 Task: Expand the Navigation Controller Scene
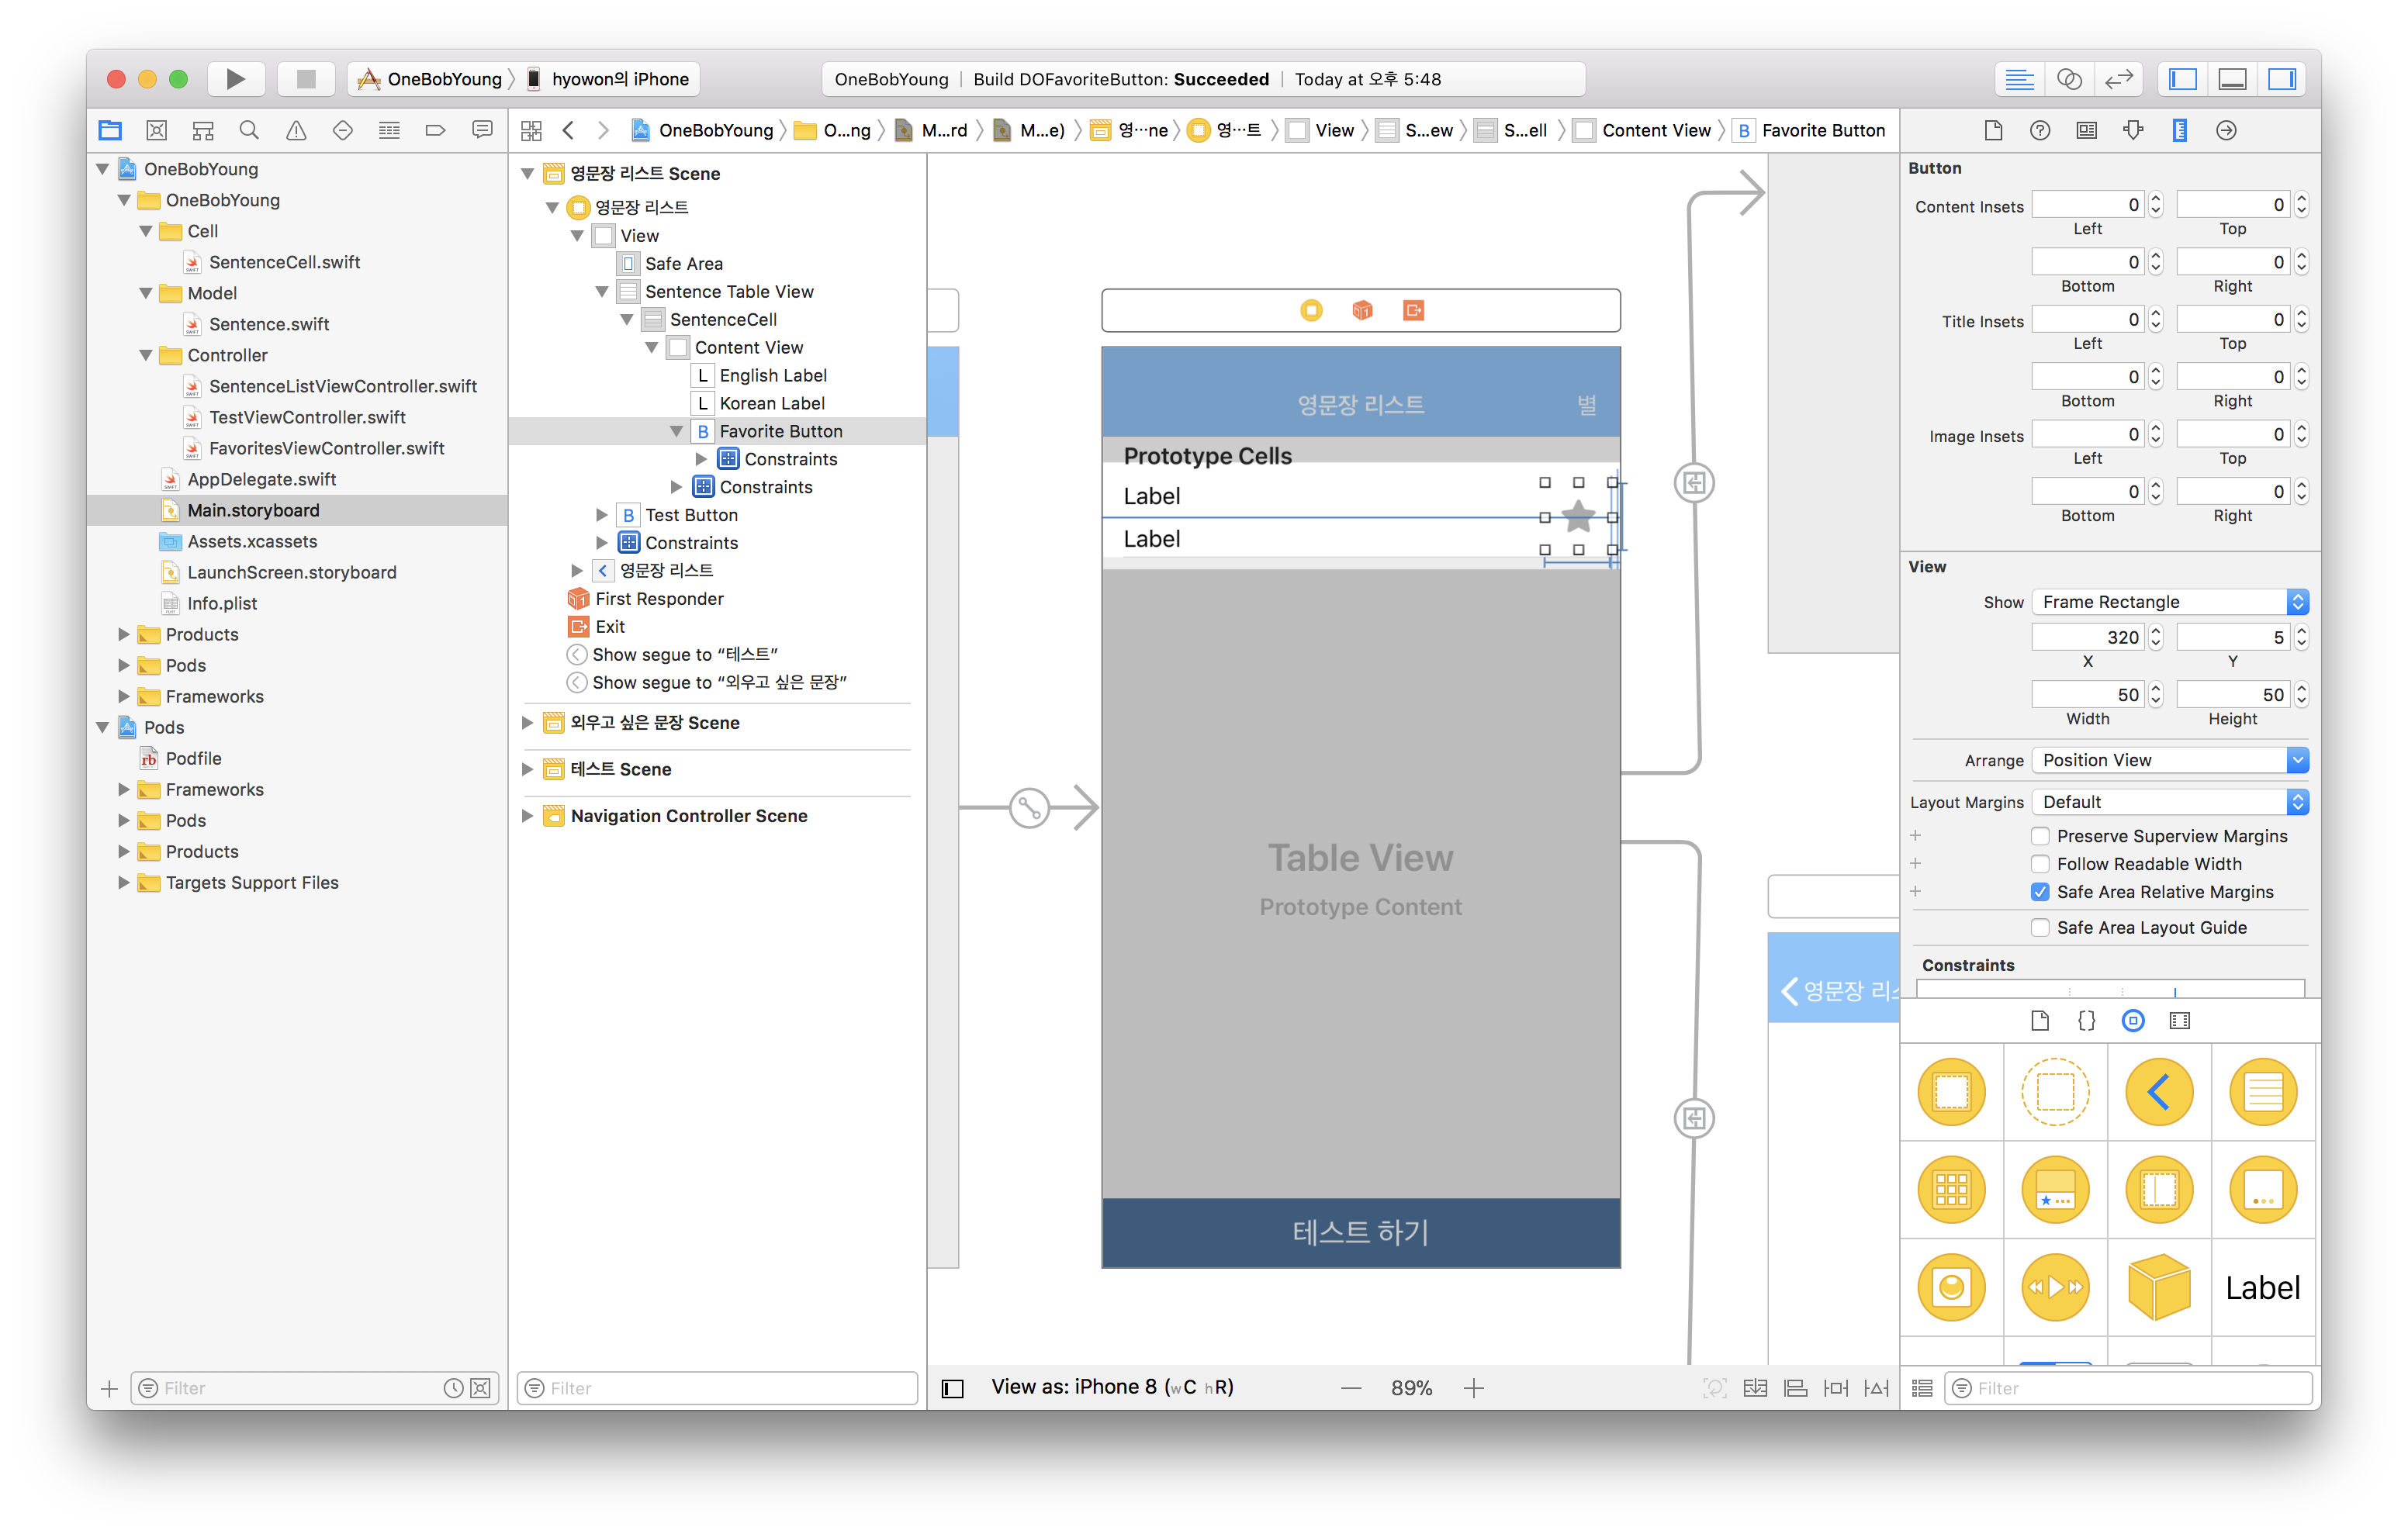530,814
